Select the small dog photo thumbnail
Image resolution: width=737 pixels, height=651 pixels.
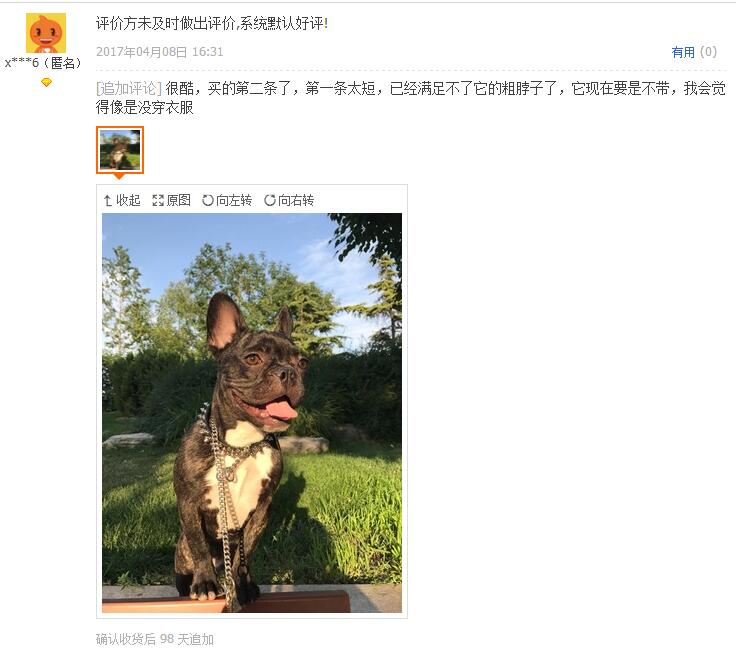point(120,150)
